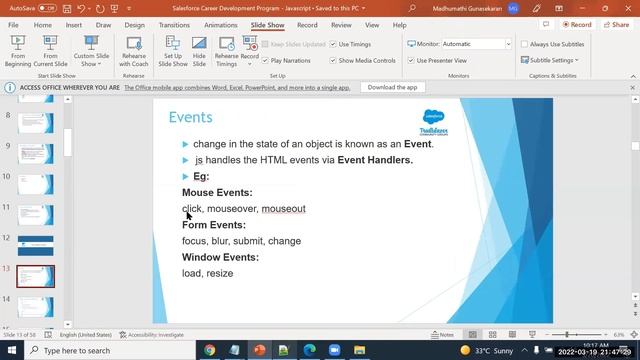
Task: Toggle Show Media Controls checkbox
Action: (x=333, y=60)
